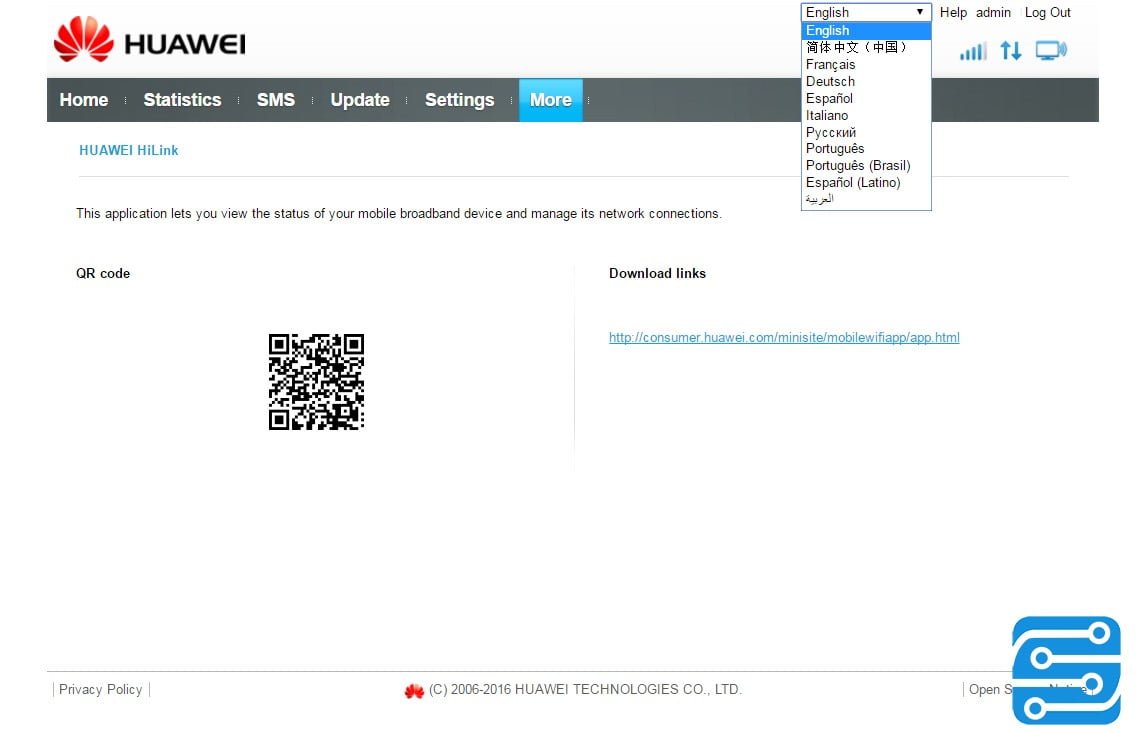Open the mobilewifiapp download link
Viewport: 1140px width, 732px height.
coord(784,337)
